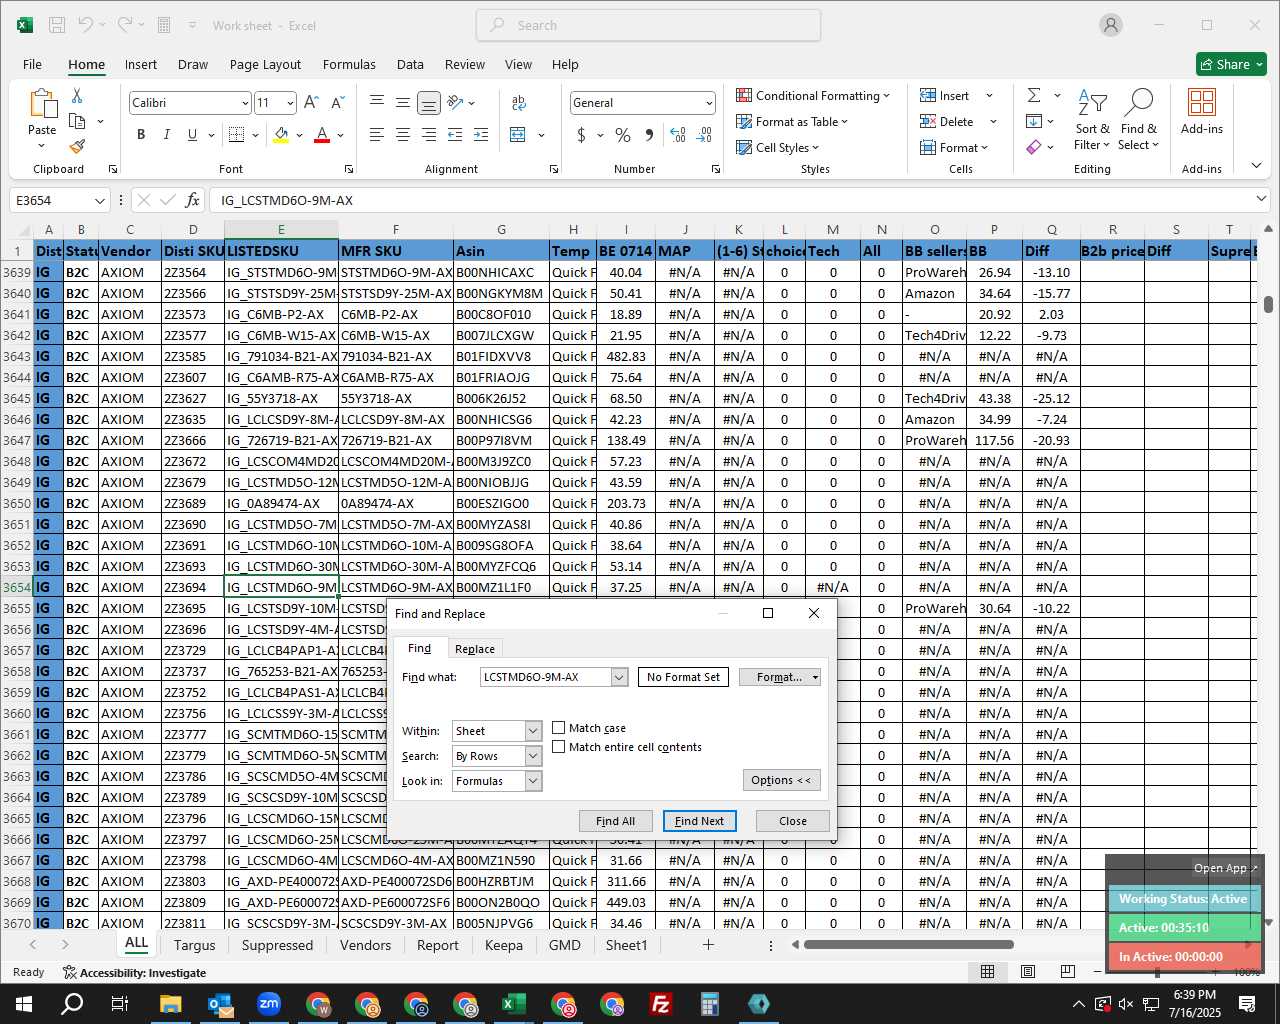
Task: Click the Bold formatting icon
Action: pos(141,134)
